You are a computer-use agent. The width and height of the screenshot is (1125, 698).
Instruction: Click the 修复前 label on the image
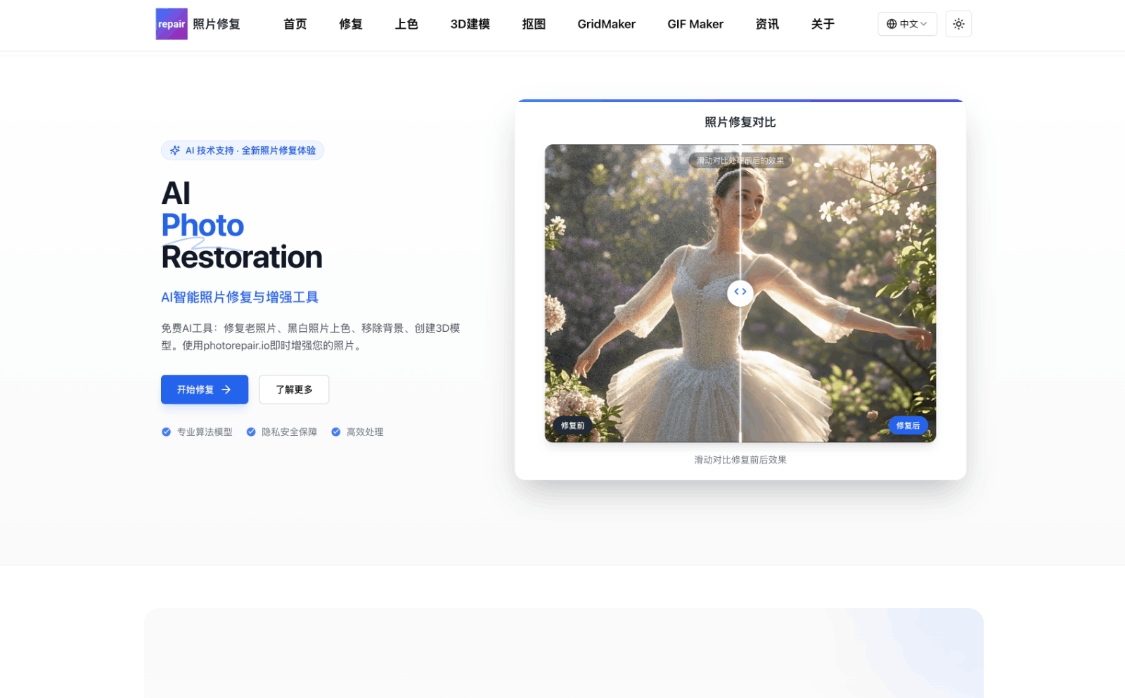tap(570, 425)
